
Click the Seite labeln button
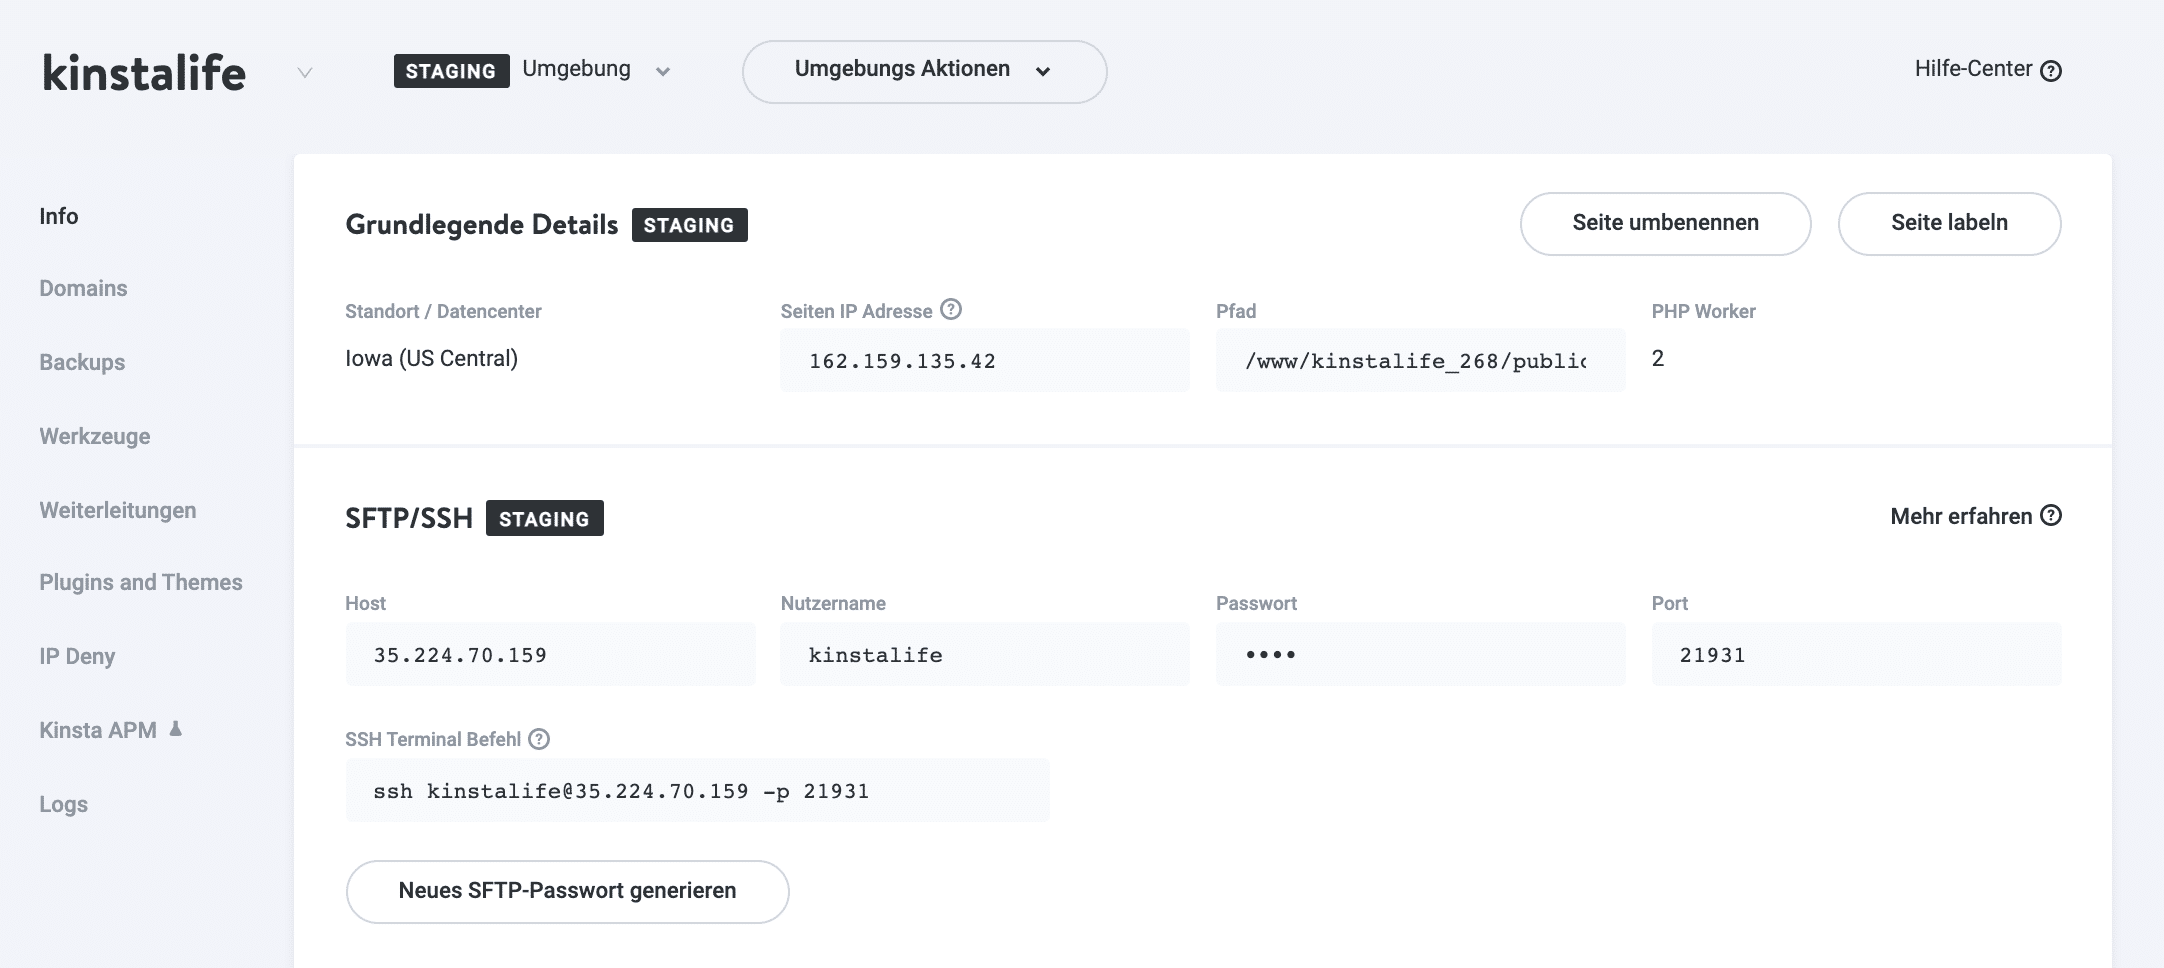point(1948,223)
